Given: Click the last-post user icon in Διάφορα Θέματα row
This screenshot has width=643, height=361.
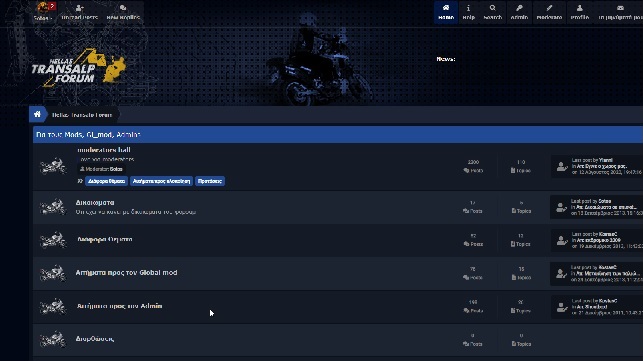Looking at the screenshot, I should (561, 240).
